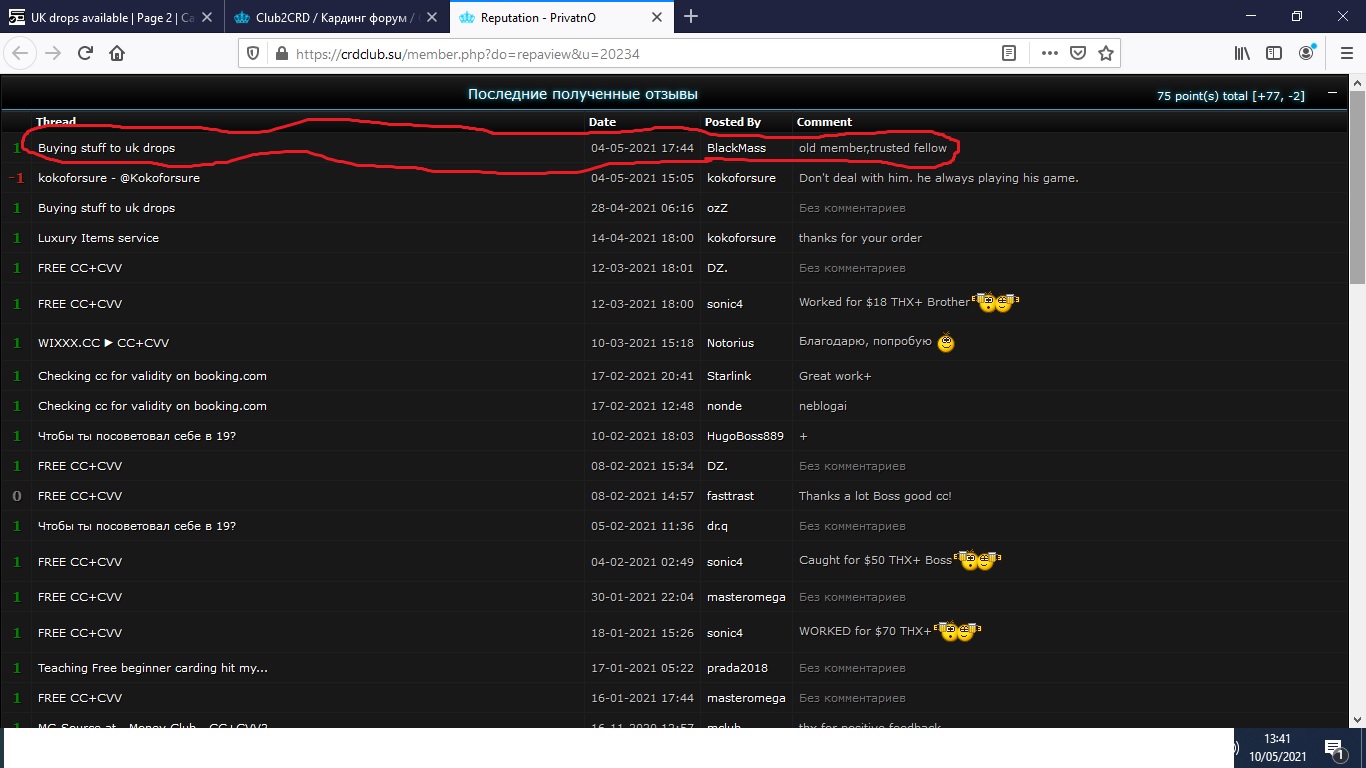Viewport: 1366px width, 768px height.
Task: Toggle the sidebars view icon
Action: point(1274,54)
